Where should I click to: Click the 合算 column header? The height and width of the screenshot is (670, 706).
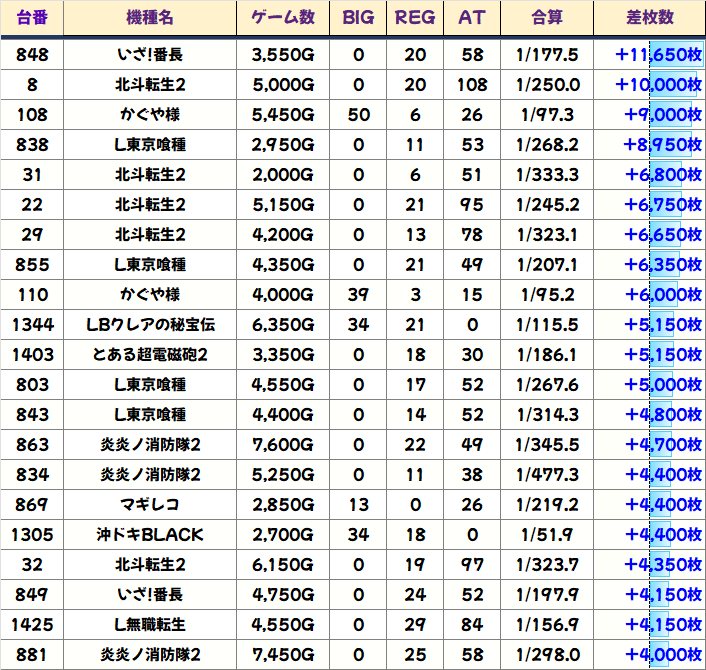coord(547,18)
